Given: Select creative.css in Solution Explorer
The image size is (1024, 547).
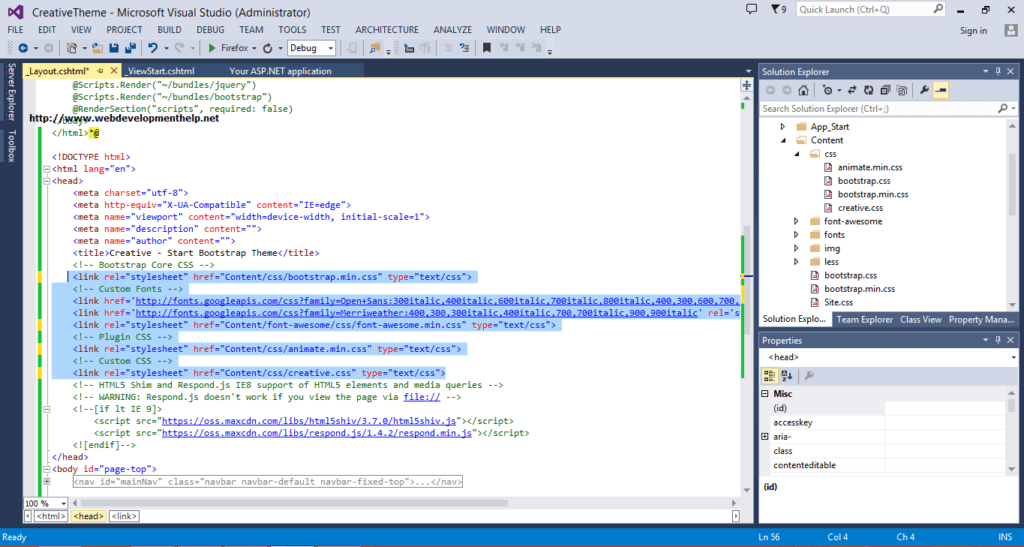Looking at the screenshot, I should (860, 208).
